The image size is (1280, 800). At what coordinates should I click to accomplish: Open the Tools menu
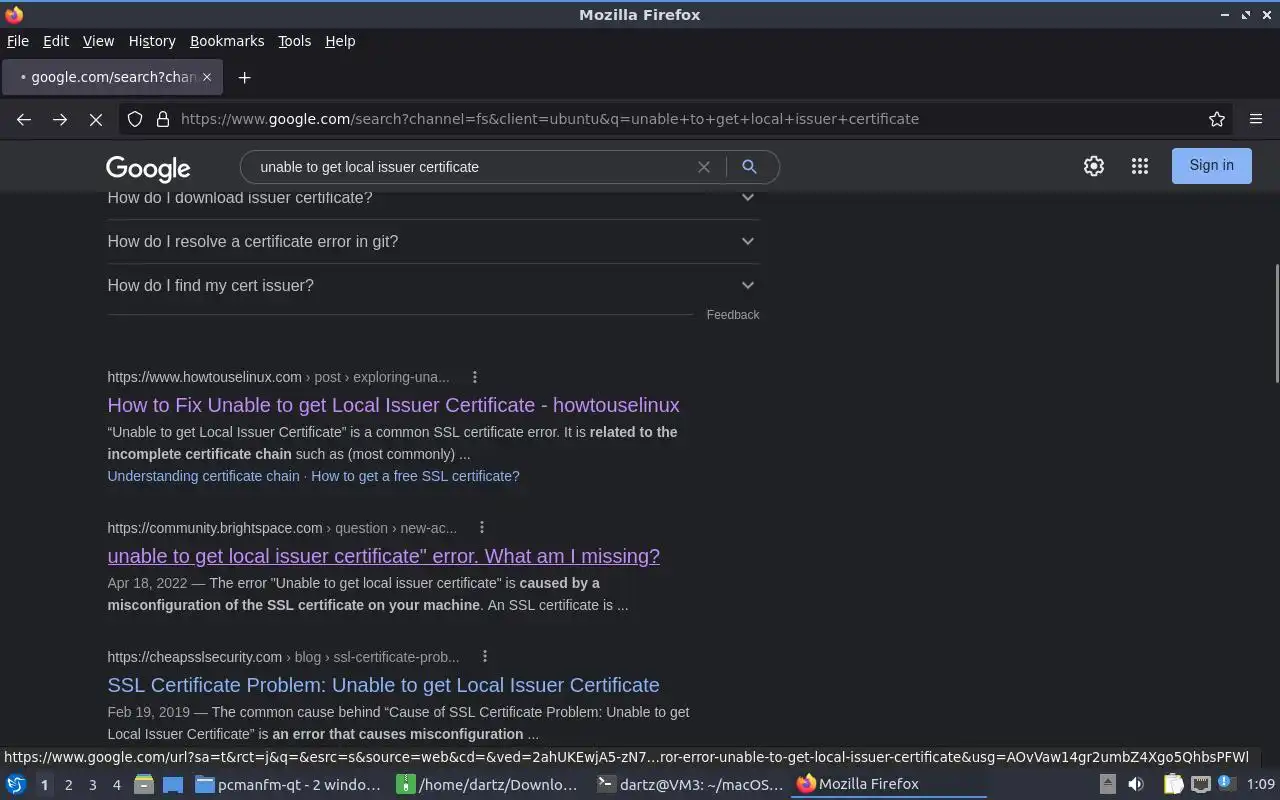(x=294, y=41)
